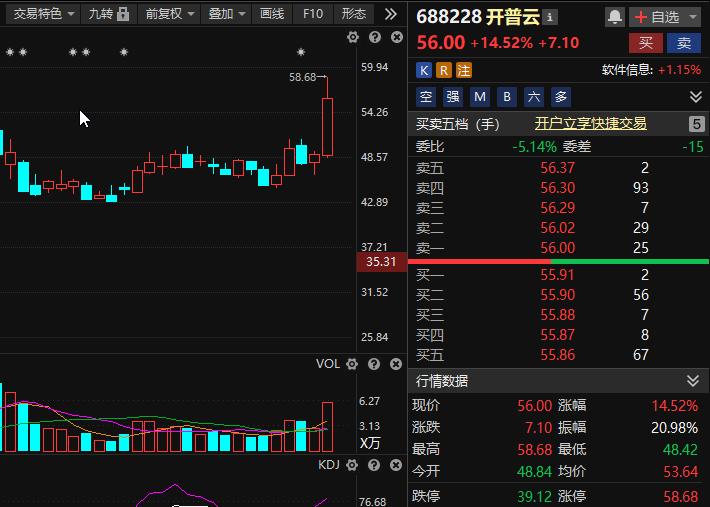Open VOL indicator help icon
The width and height of the screenshot is (710, 507).
(x=374, y=364)
